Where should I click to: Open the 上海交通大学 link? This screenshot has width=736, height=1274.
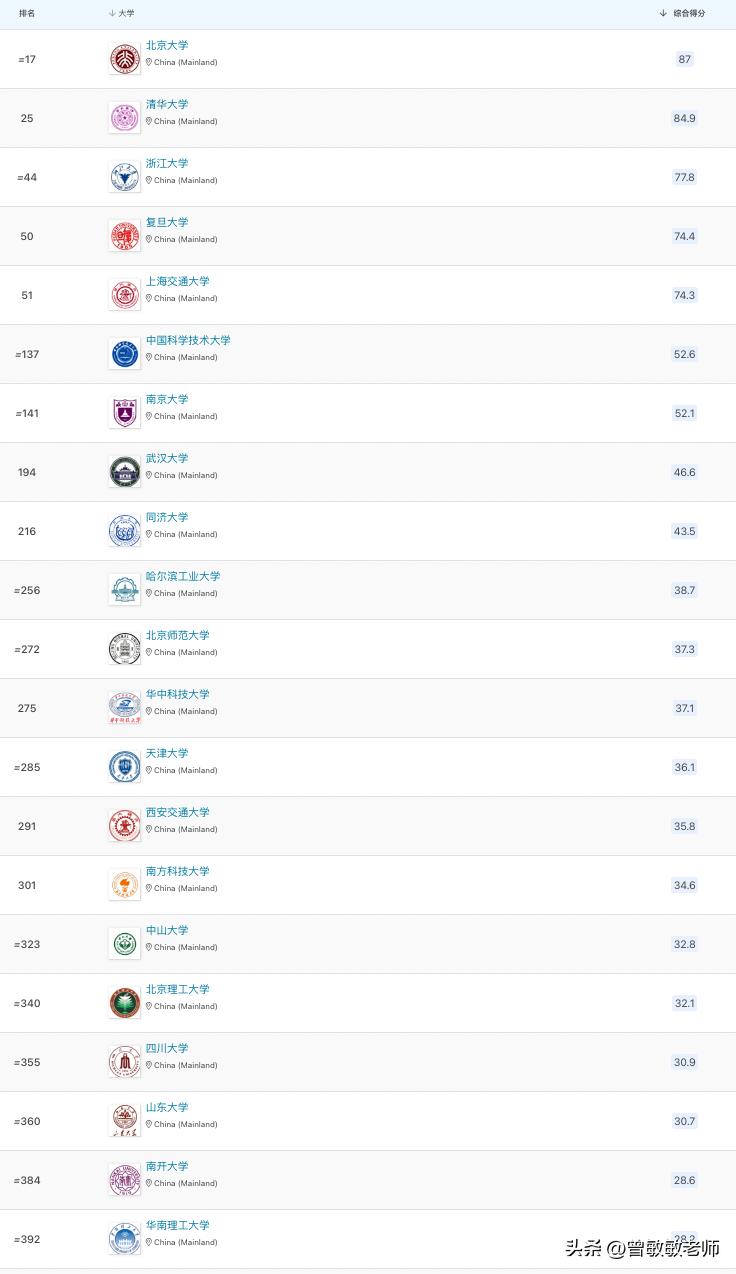[178, 281]
